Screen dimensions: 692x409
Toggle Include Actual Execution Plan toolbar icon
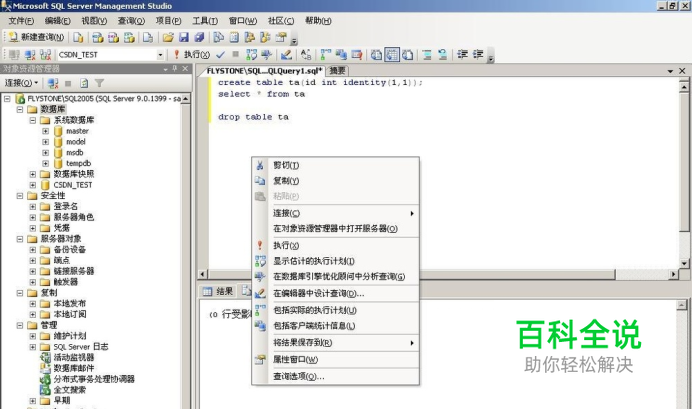click(x=326, y=54)
